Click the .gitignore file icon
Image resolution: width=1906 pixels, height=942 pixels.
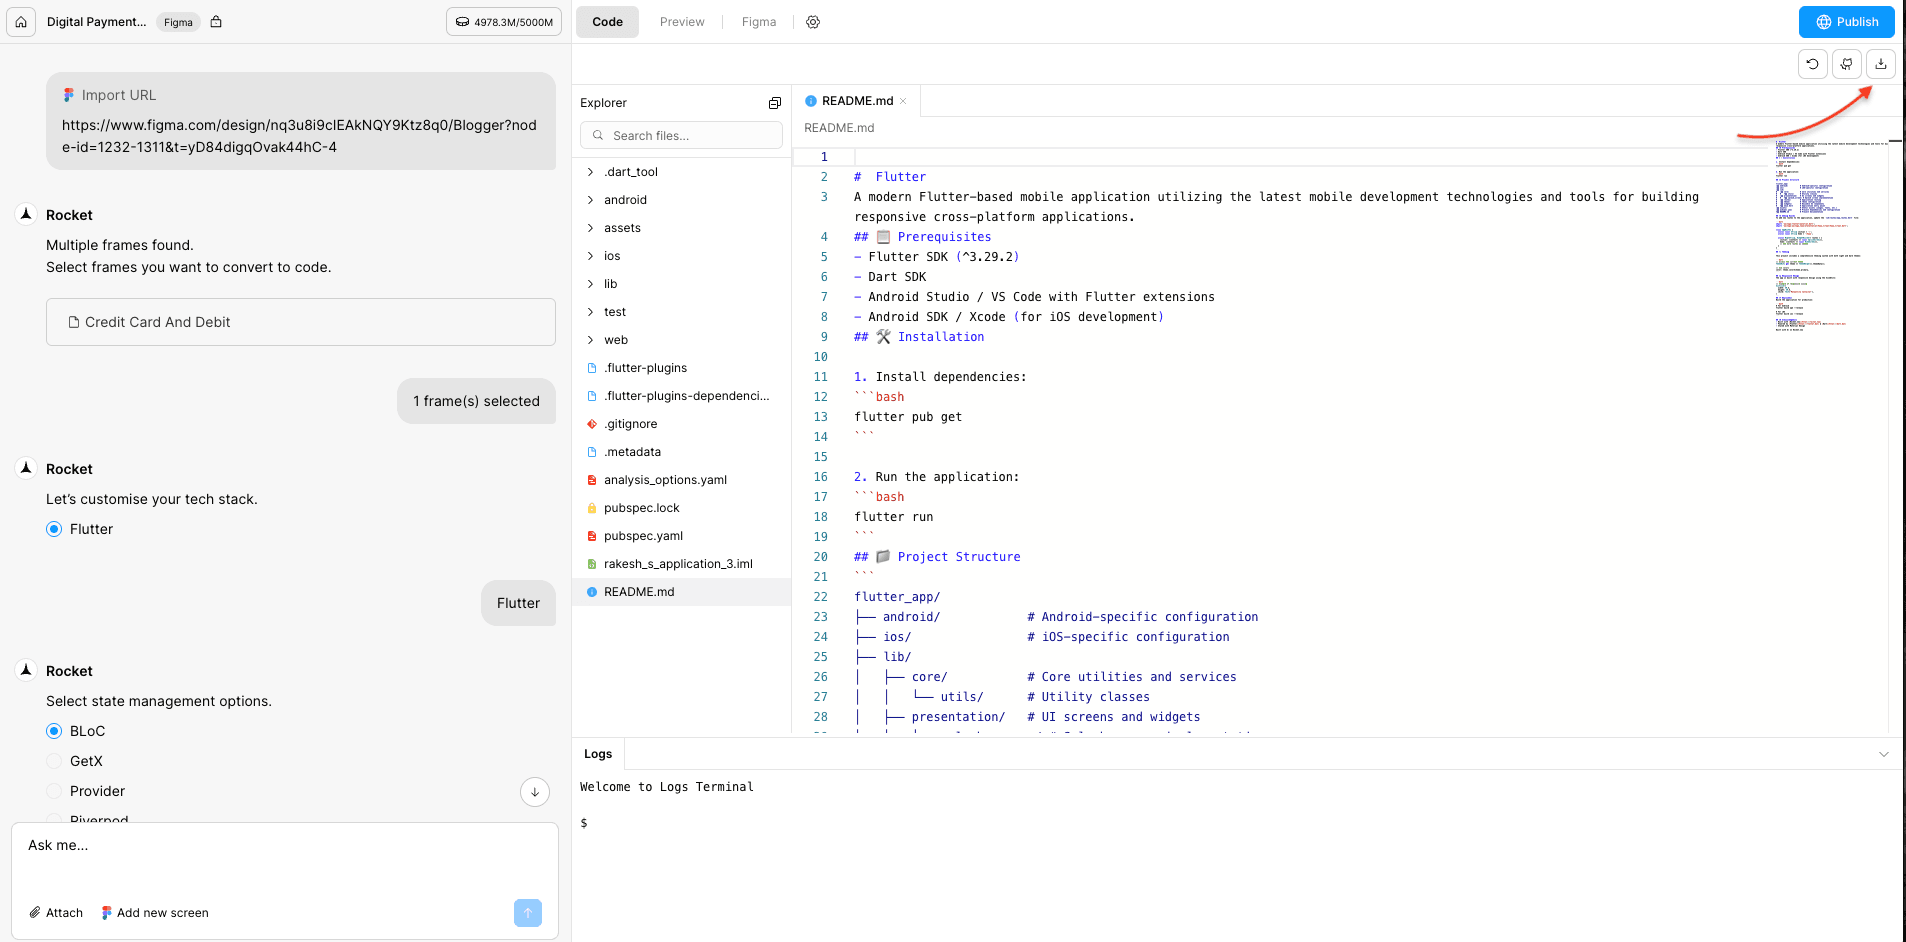click(x=591, y=424)
